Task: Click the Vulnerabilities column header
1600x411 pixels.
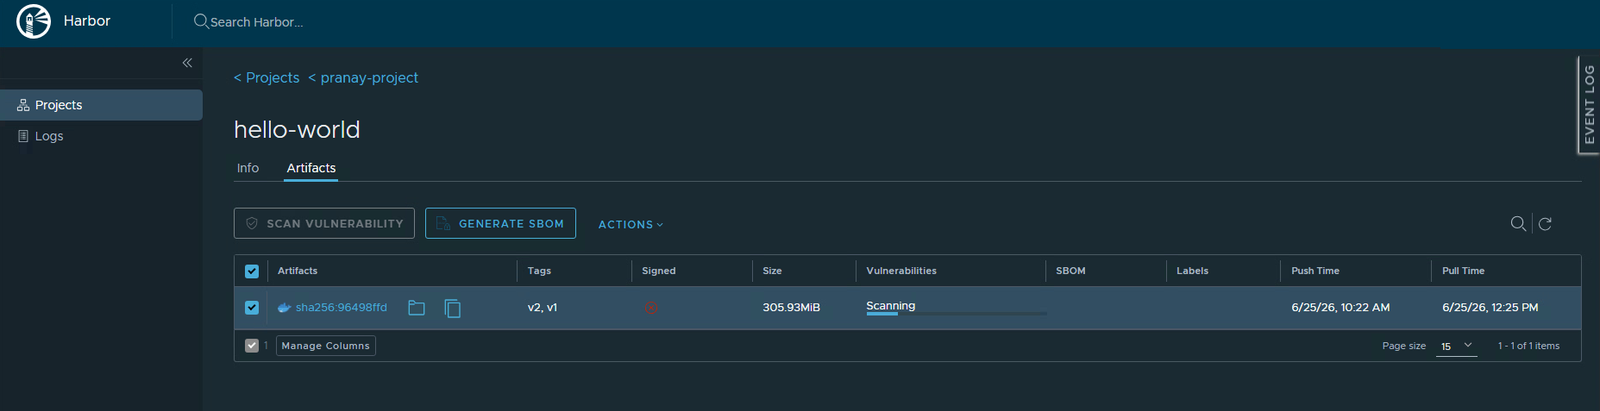Action: [901, 271]
